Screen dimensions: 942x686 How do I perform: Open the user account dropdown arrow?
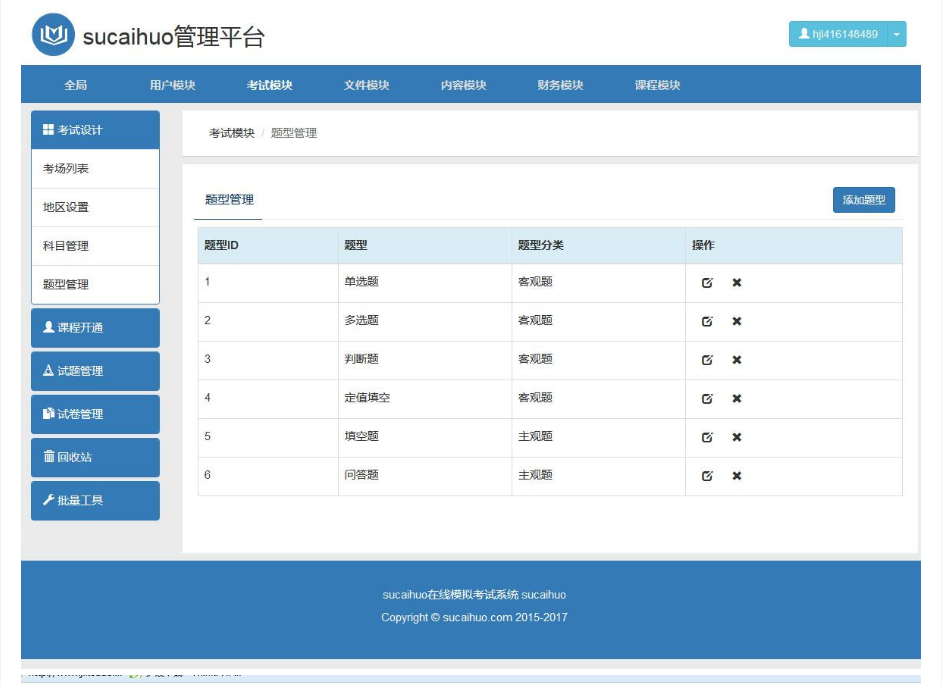coord(896,34)
